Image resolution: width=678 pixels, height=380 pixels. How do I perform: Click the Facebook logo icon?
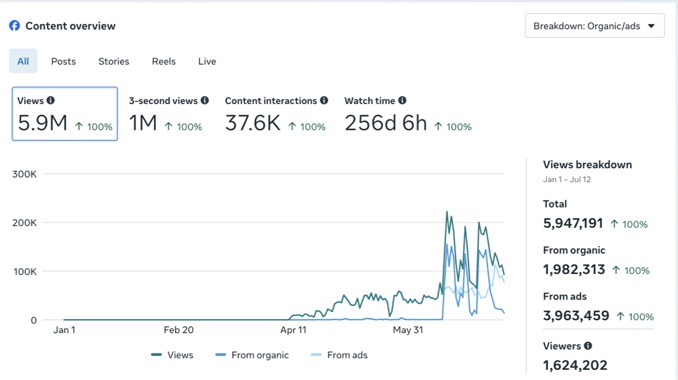coord(14,26)
